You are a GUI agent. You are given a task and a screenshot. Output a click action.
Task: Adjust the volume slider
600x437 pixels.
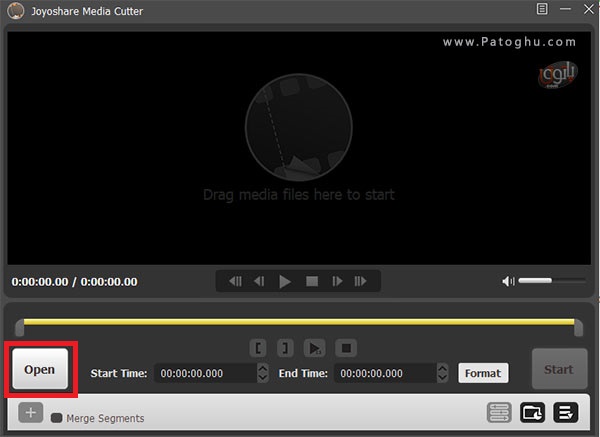(x=552, y=281)
